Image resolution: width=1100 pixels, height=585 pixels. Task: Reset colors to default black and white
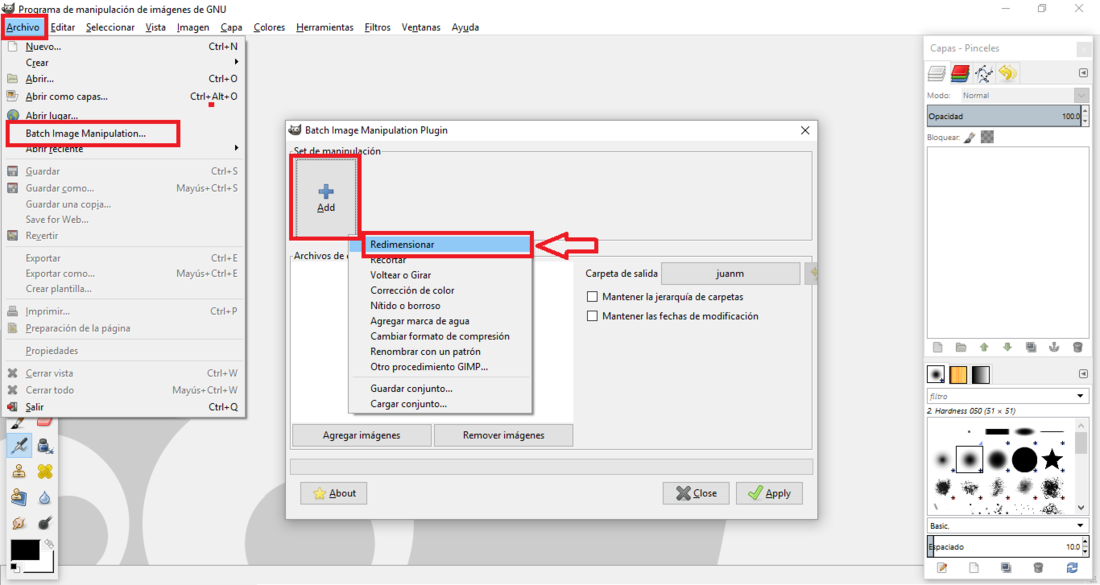point(15,567)
